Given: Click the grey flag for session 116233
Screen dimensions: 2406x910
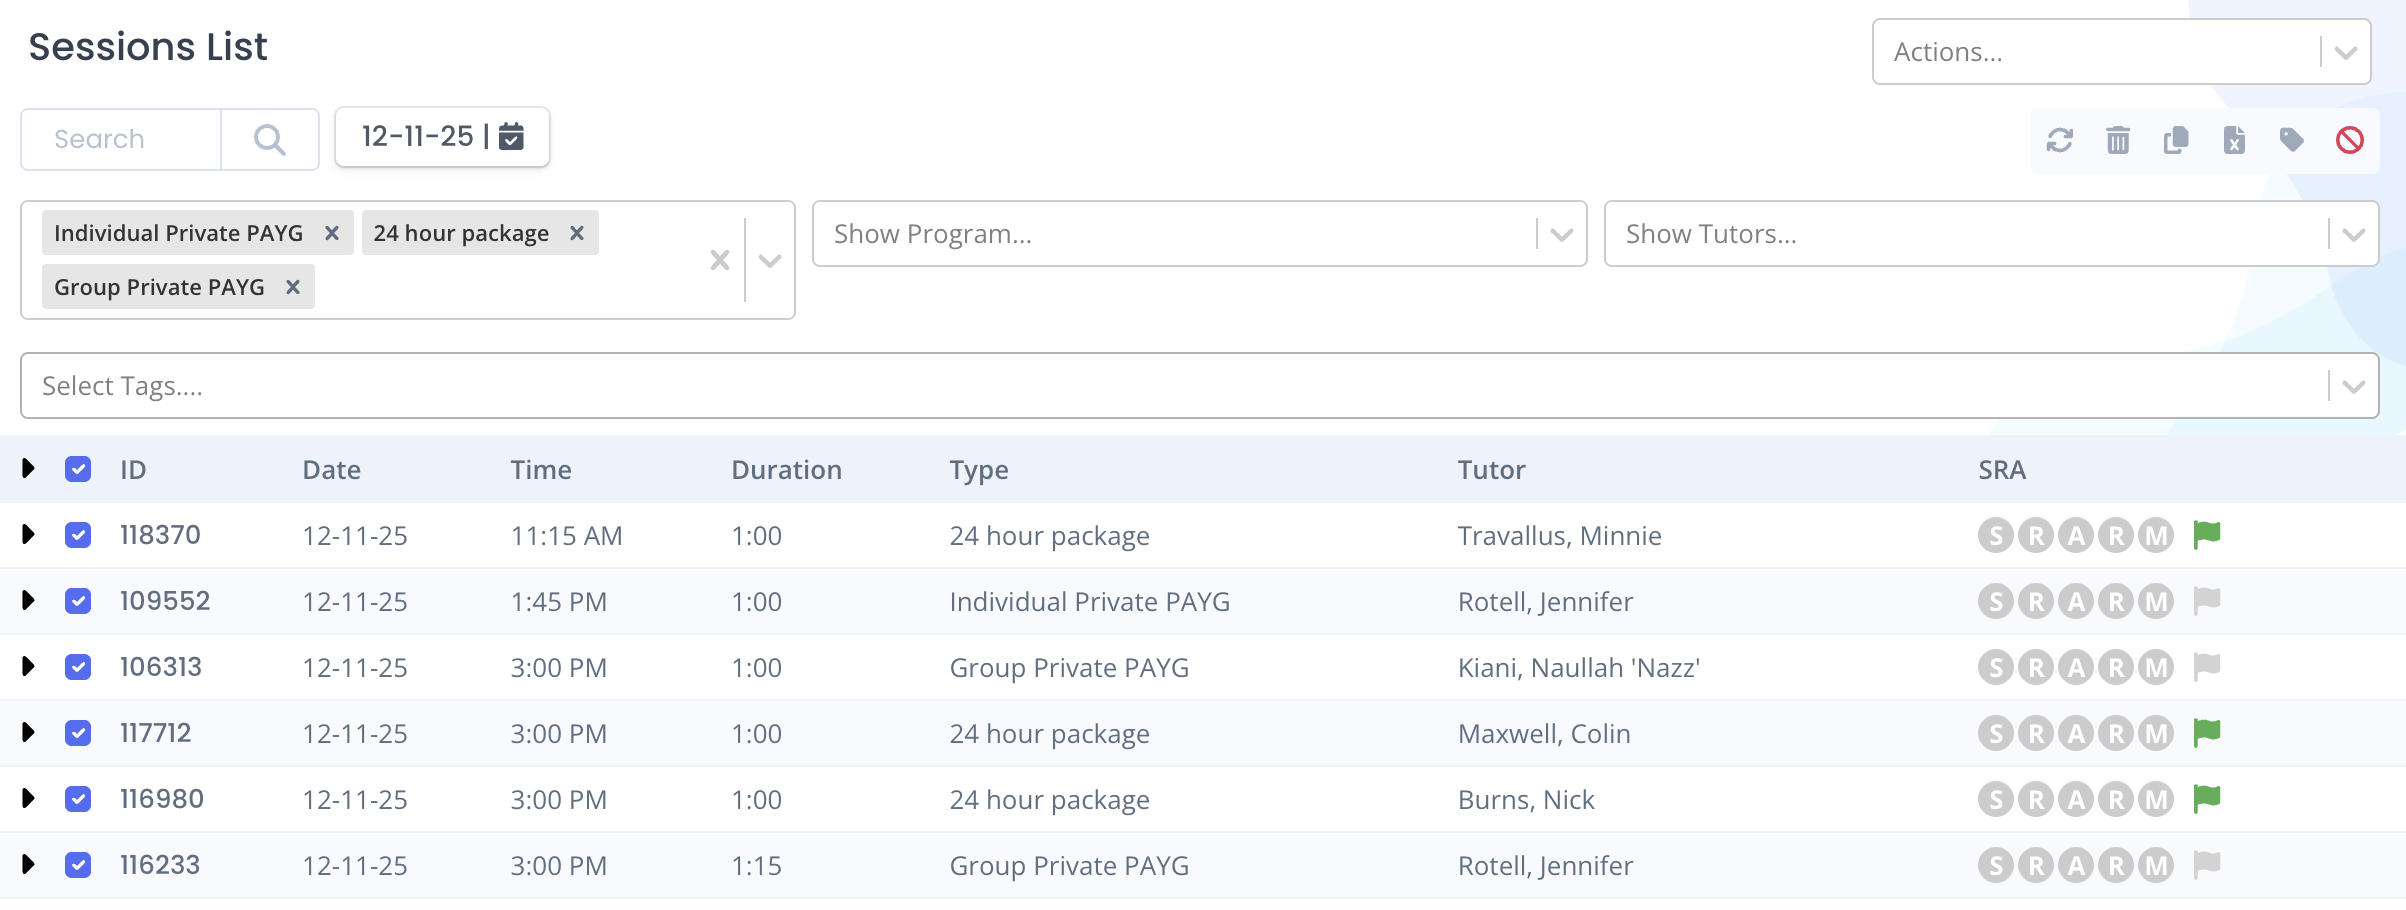Looking at the screenshot, I should pos(2206,865).
